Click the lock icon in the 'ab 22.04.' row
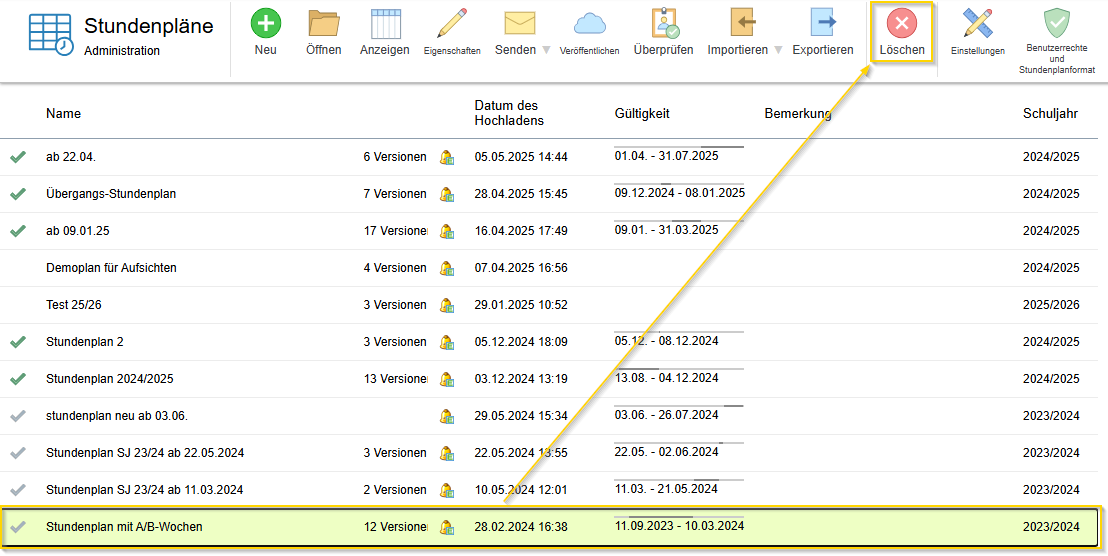 click(x=447, y=158)
